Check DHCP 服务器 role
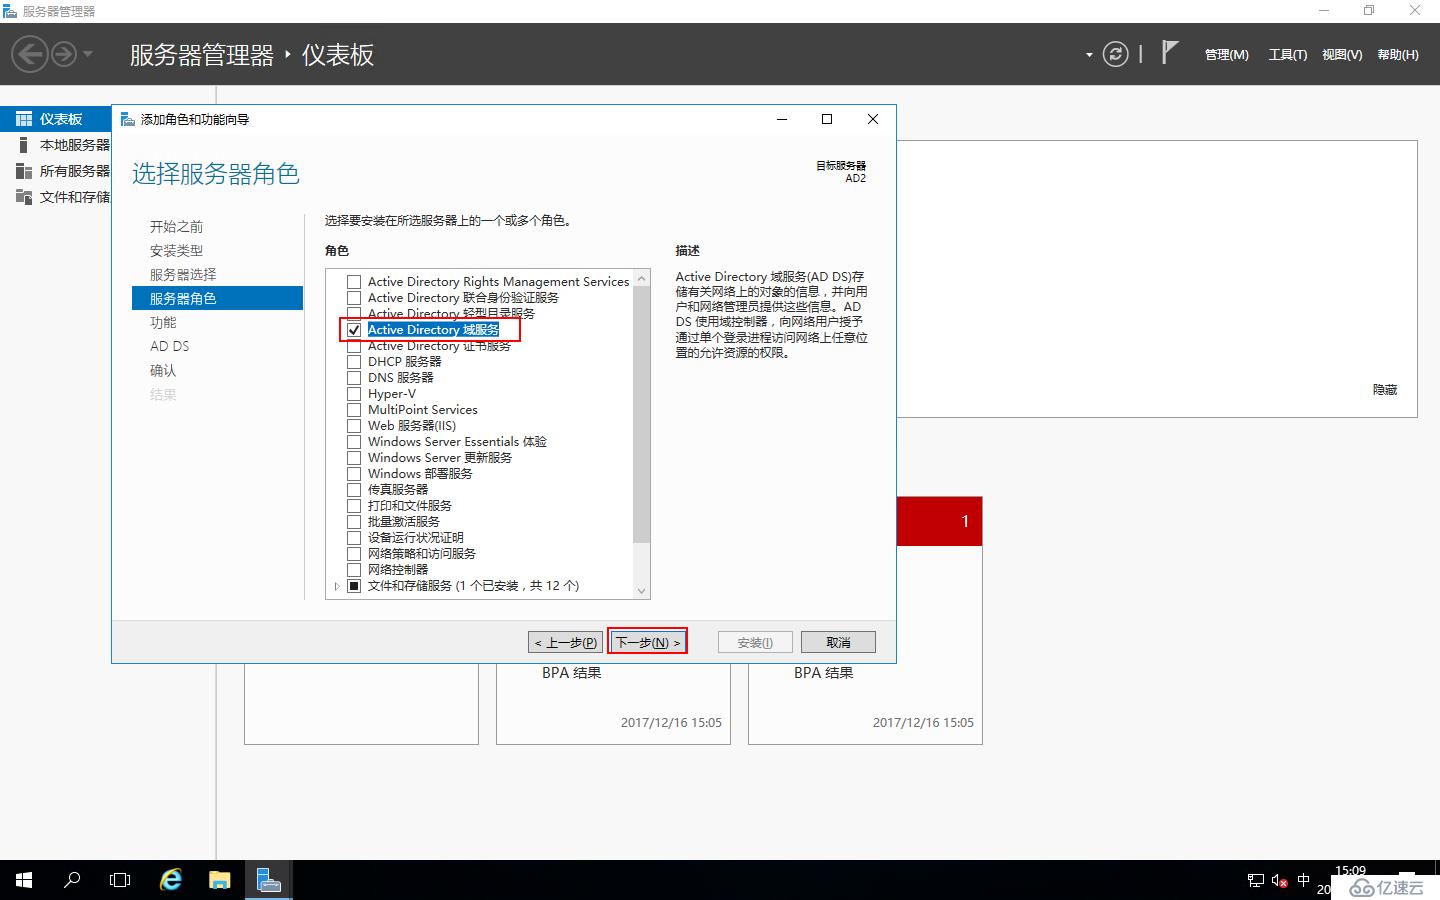Viewport: 1440px width, 900px height. [x=354, y=362]
